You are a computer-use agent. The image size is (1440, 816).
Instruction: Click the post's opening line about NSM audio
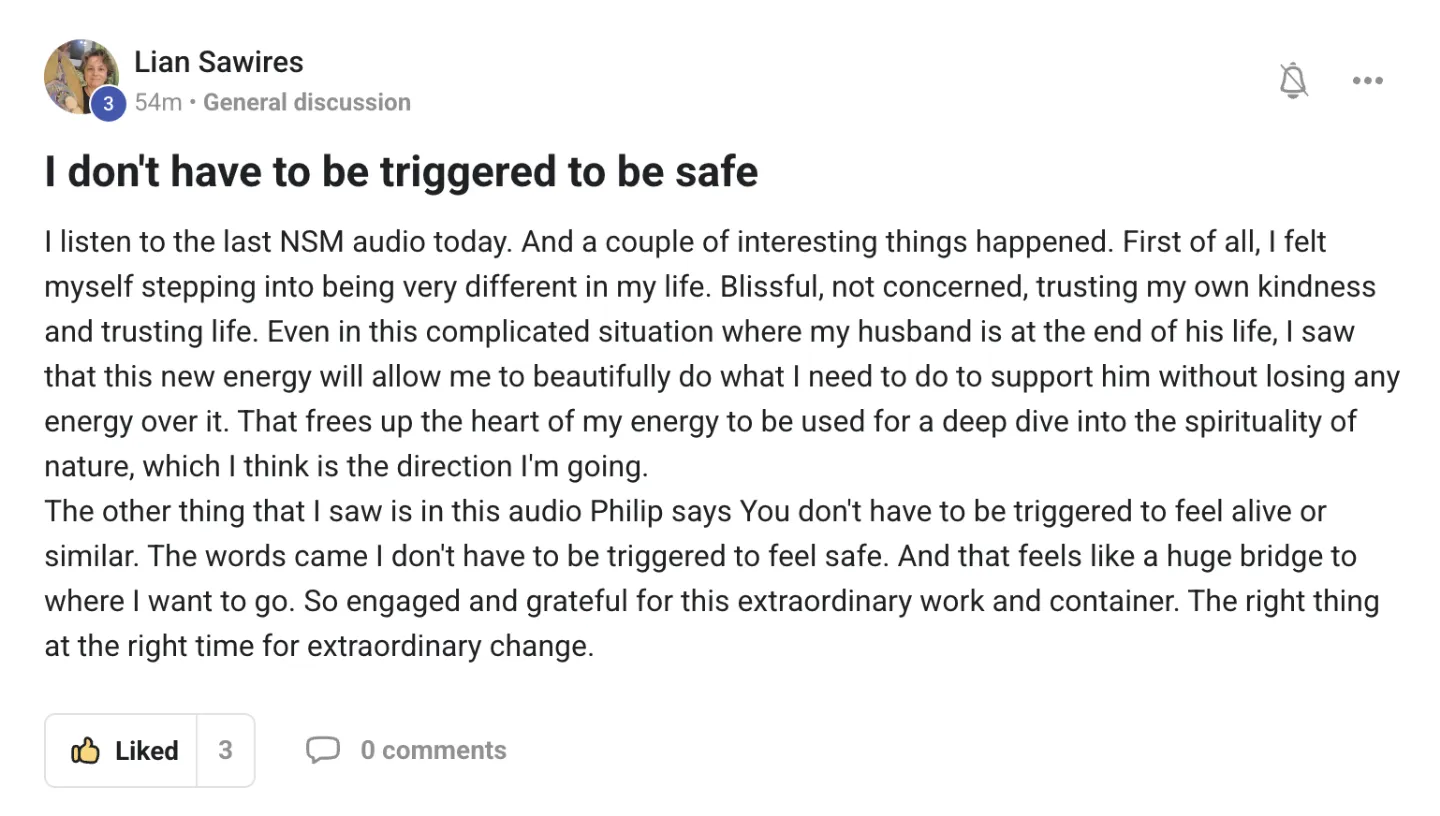tap(280, 242)
